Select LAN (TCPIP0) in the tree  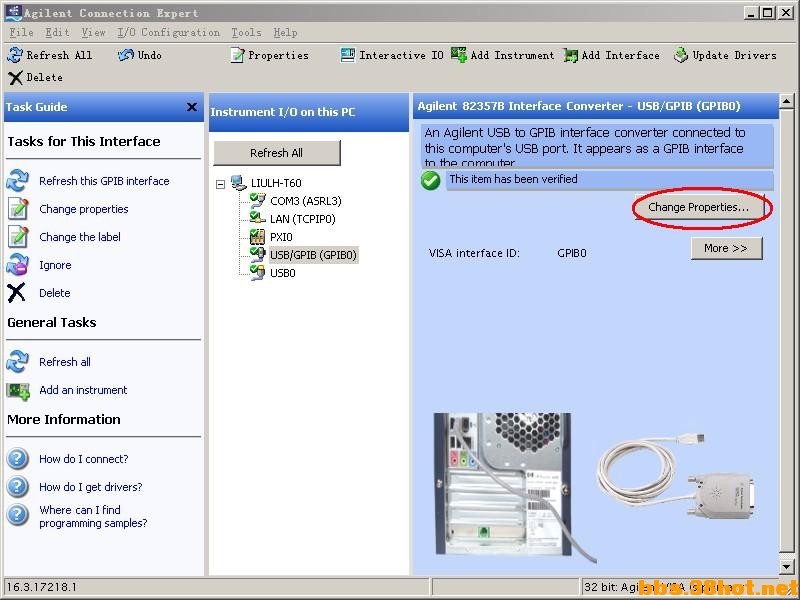303,219
